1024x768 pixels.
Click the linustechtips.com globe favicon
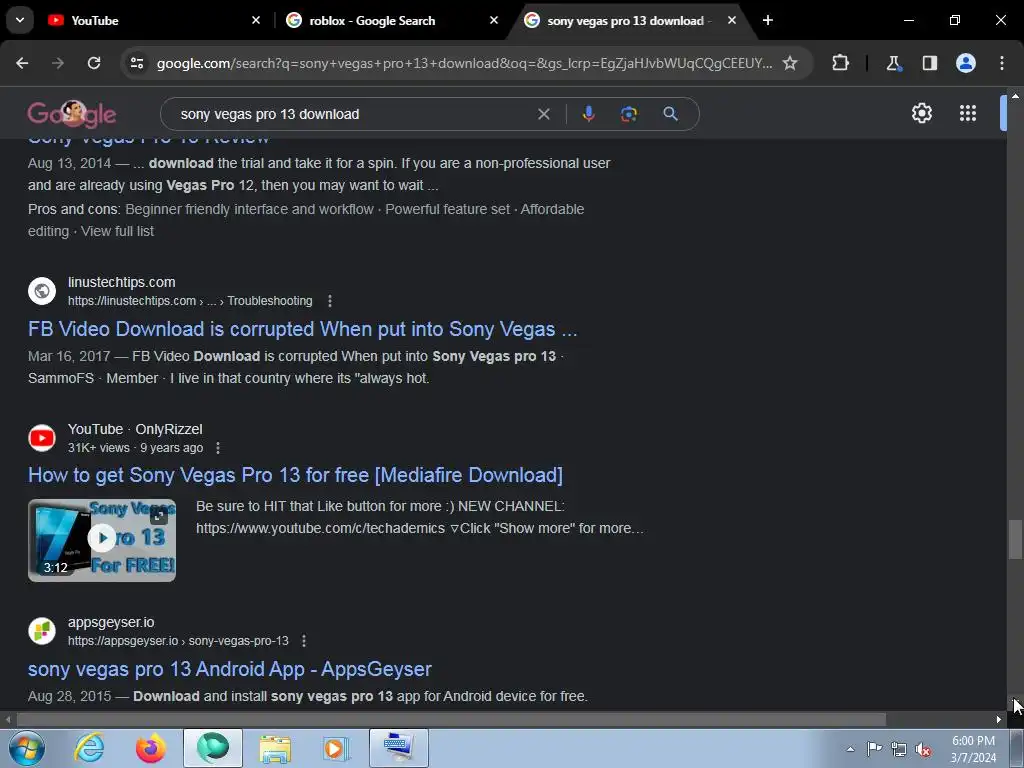tap(42, 291)
